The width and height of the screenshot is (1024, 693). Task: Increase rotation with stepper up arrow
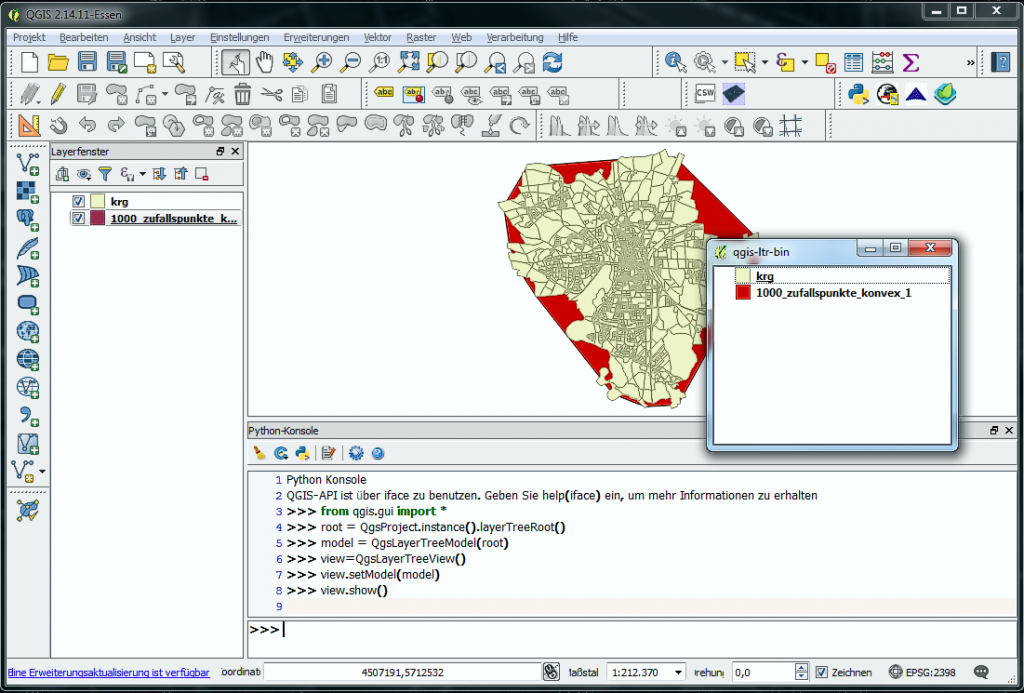tap(801, 668)
